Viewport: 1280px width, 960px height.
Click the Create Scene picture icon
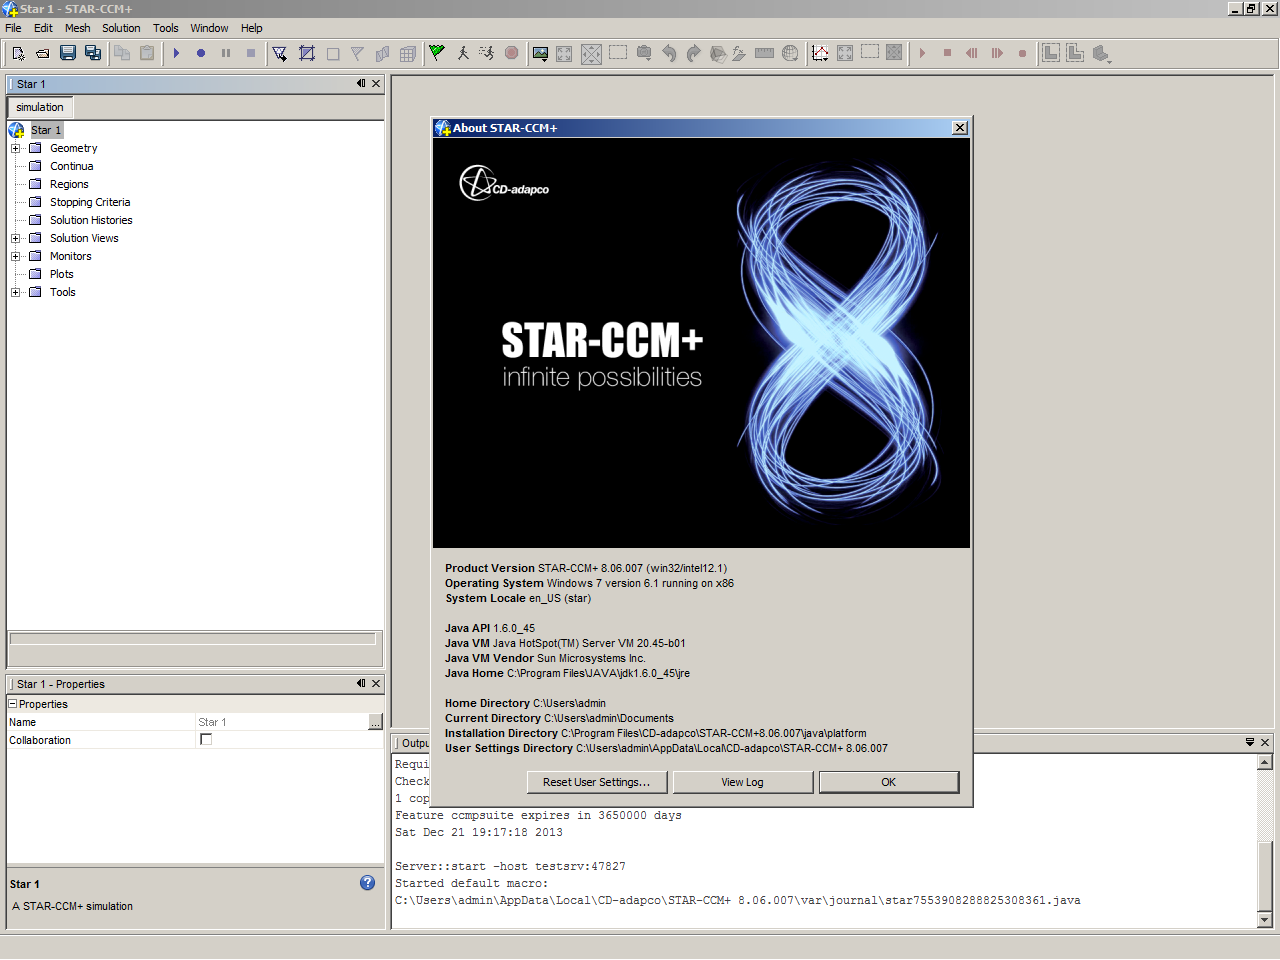540,53
